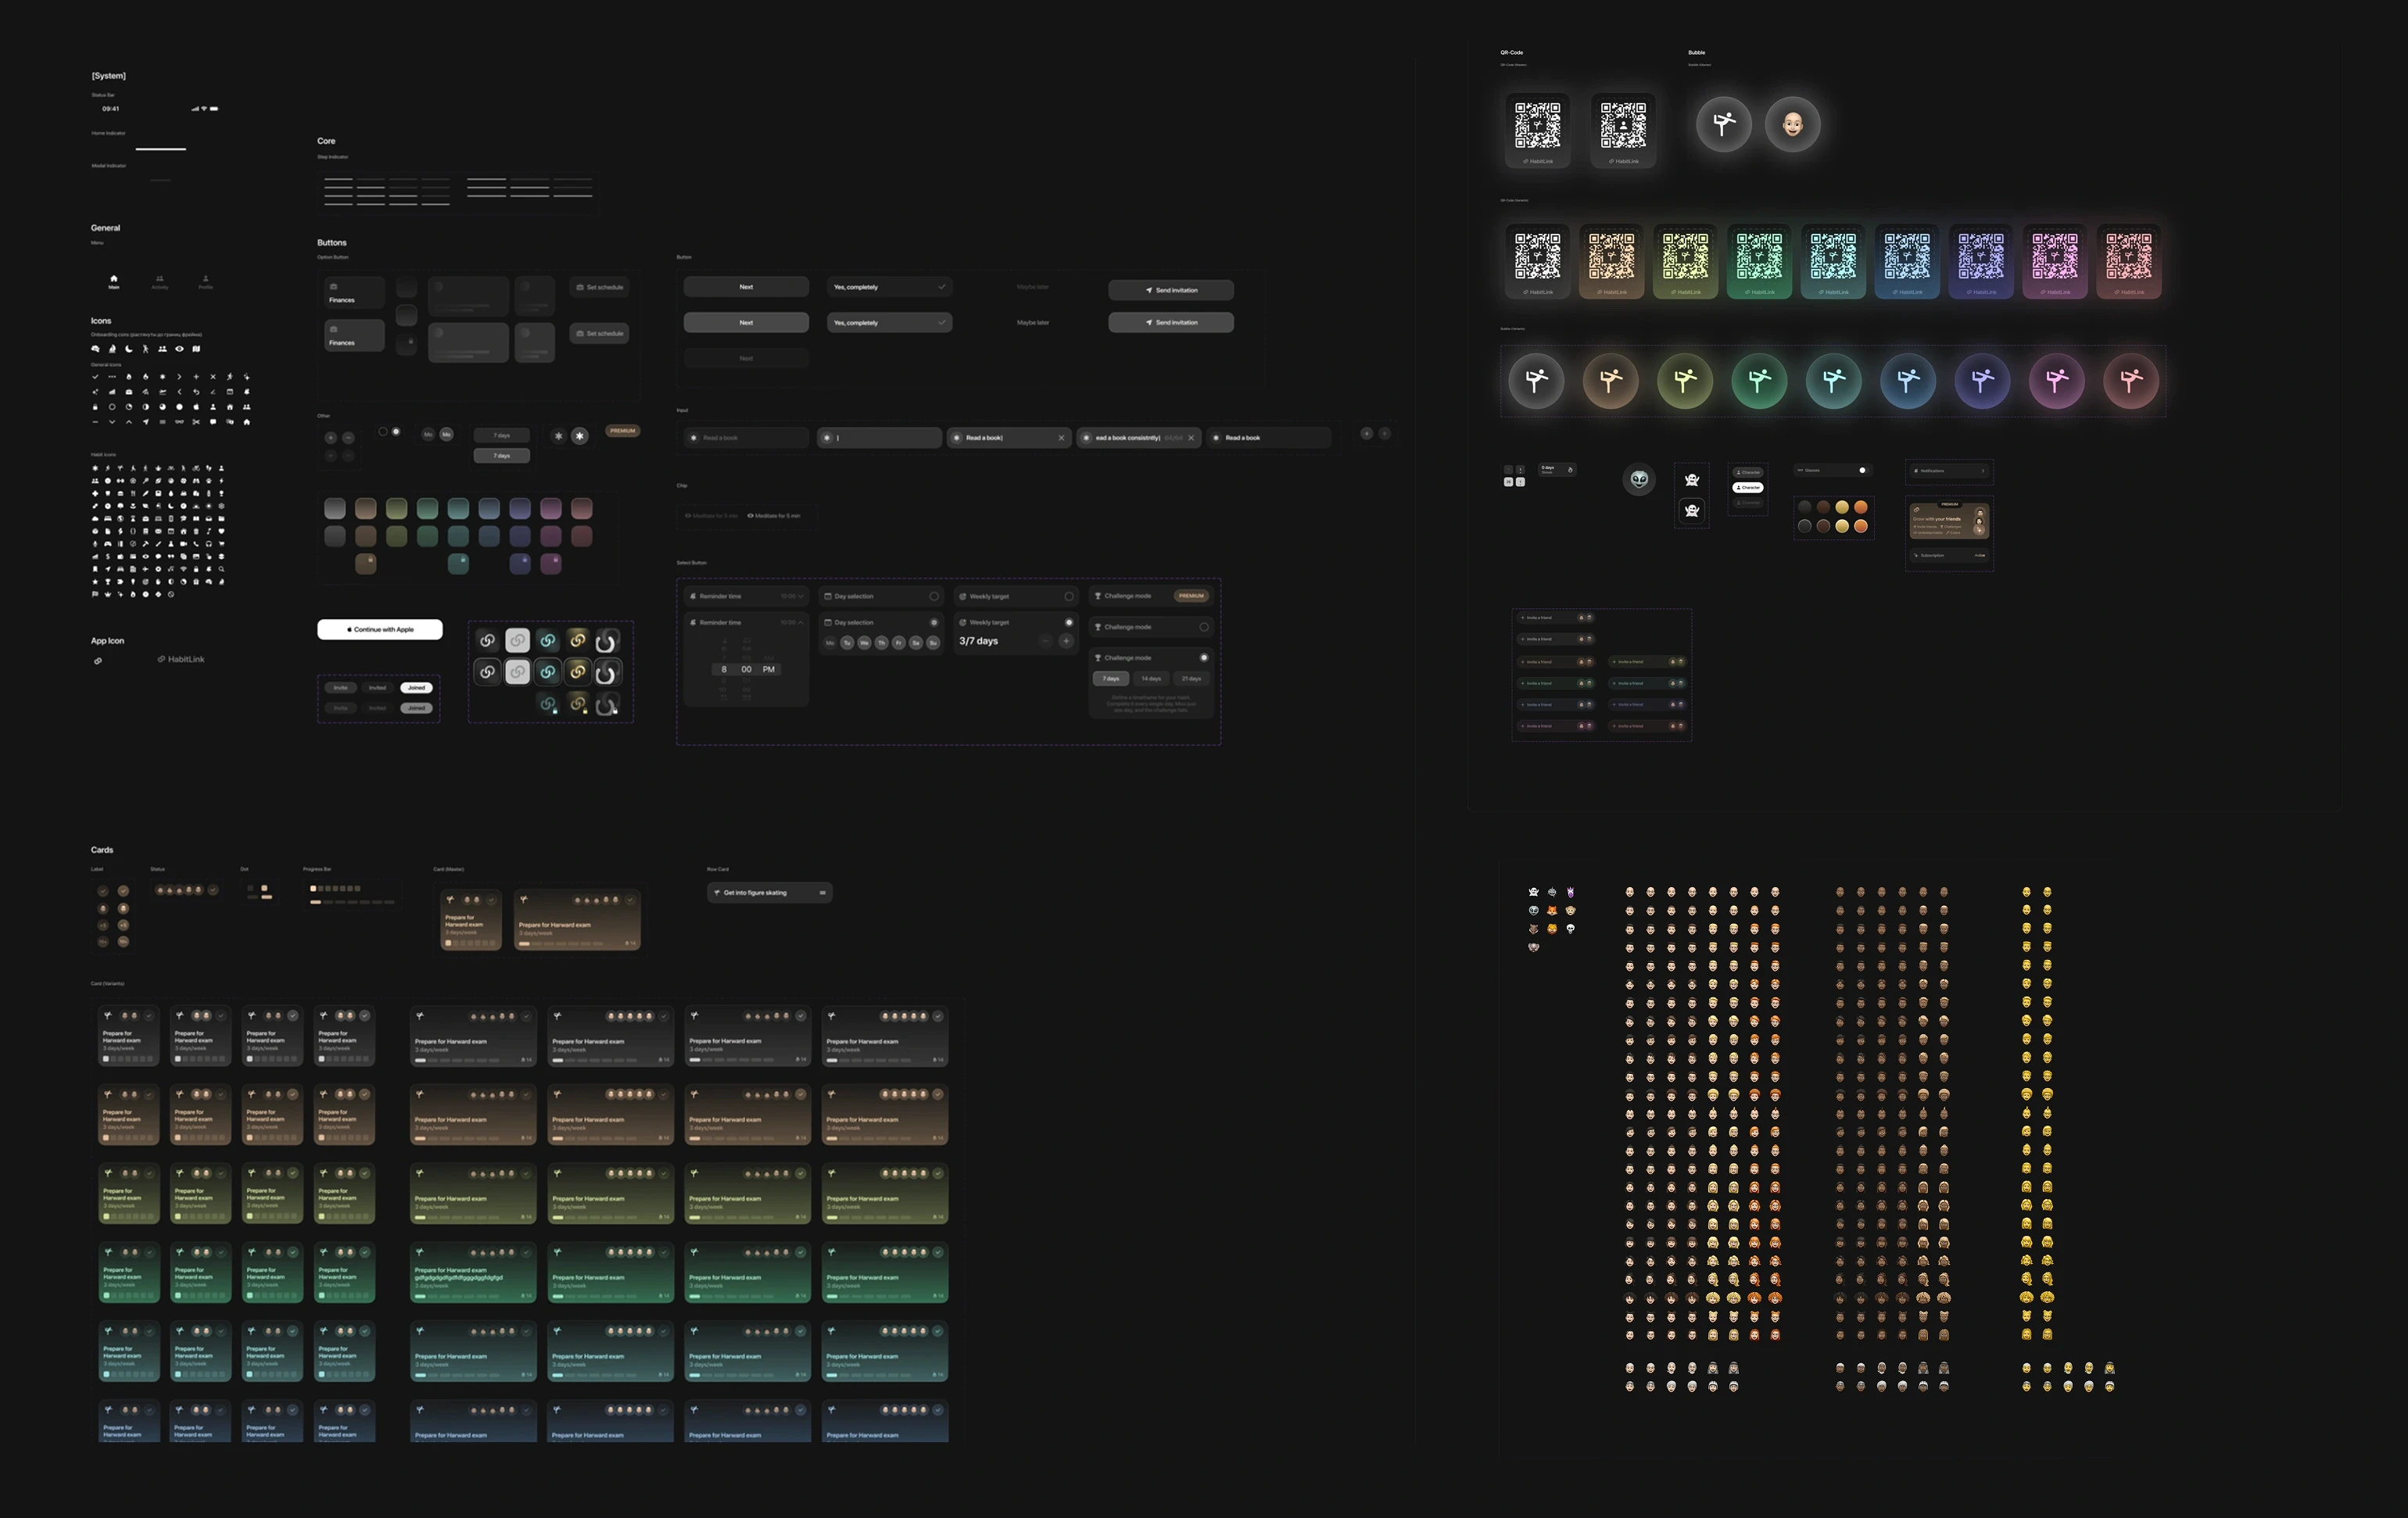Click hamburger icon on figure skating row card
This screenshot has height=1518, width=2408.
tap(822, 893)
